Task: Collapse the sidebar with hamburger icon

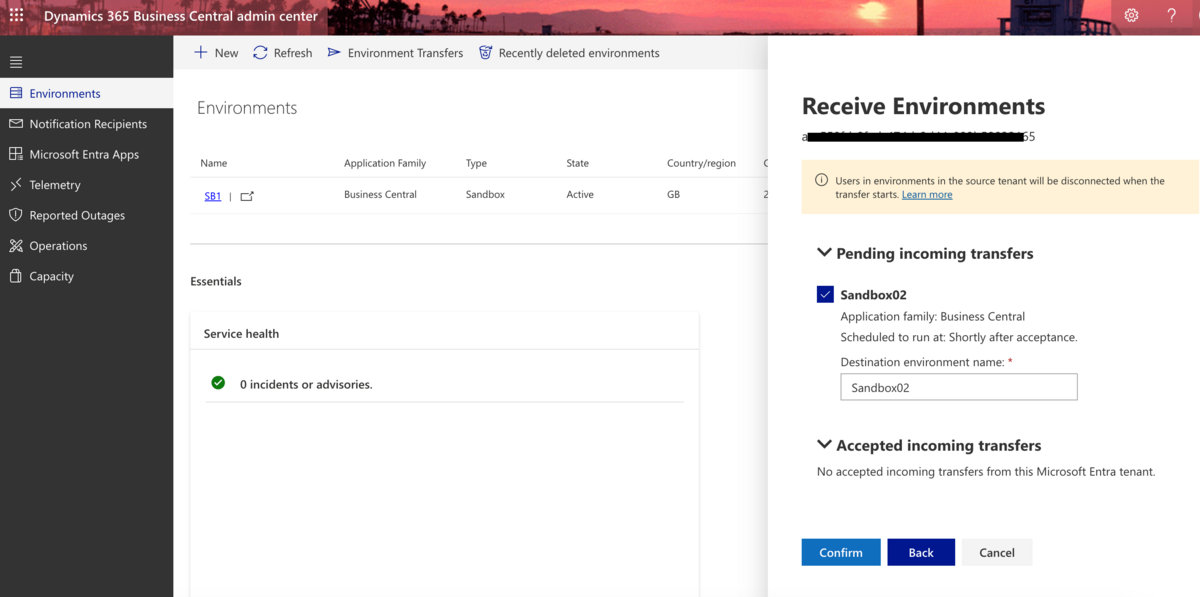Action: pos(16,62)
